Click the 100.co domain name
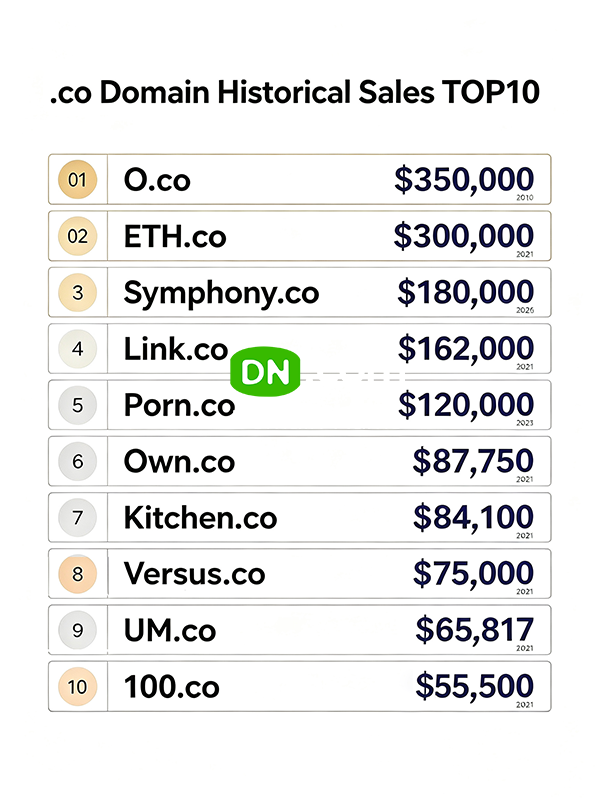 [171, 687]
